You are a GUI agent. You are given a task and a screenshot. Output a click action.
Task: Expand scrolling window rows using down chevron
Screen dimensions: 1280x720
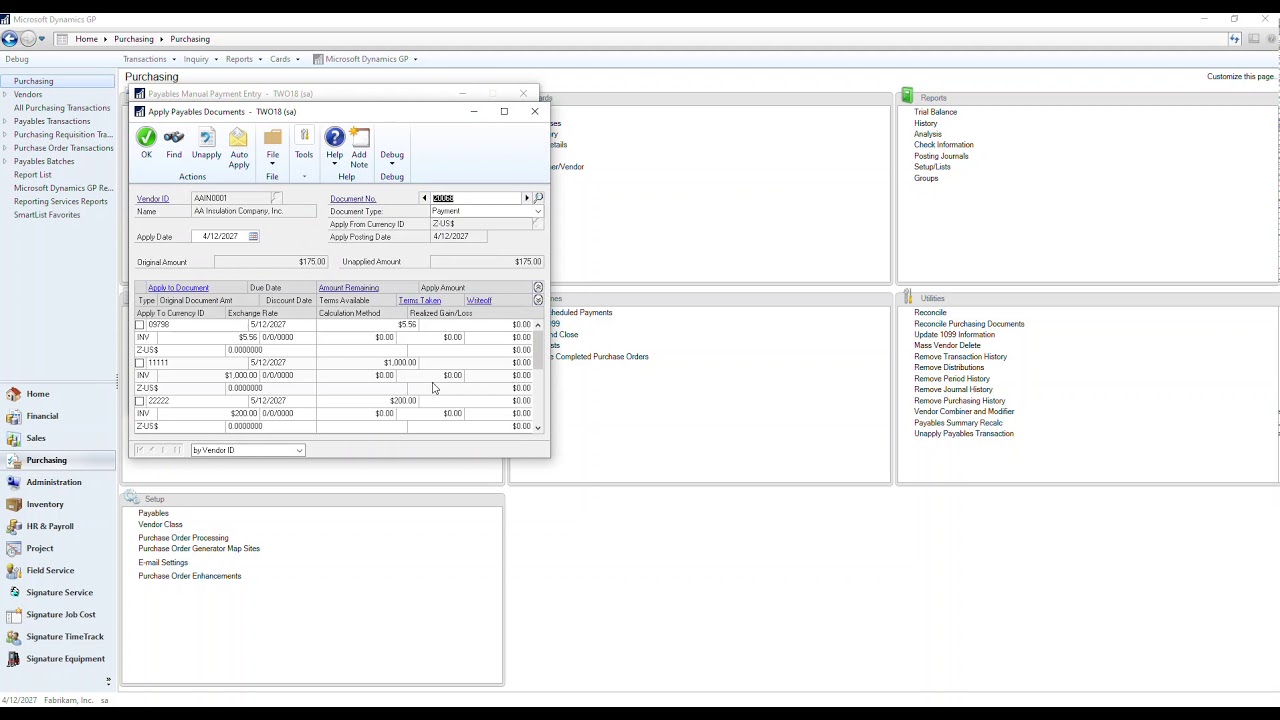click(x=538, y=300)
